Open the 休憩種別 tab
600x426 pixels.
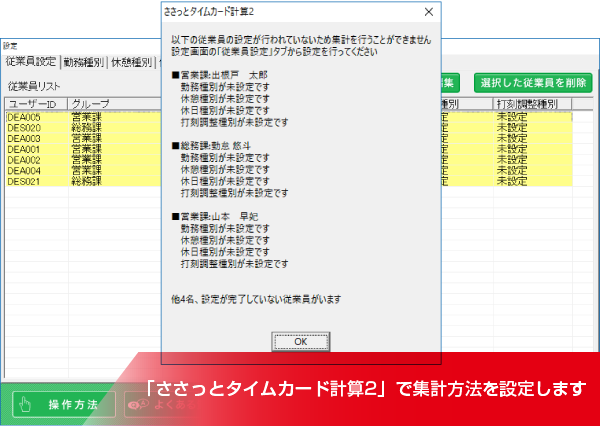point(131,62)
